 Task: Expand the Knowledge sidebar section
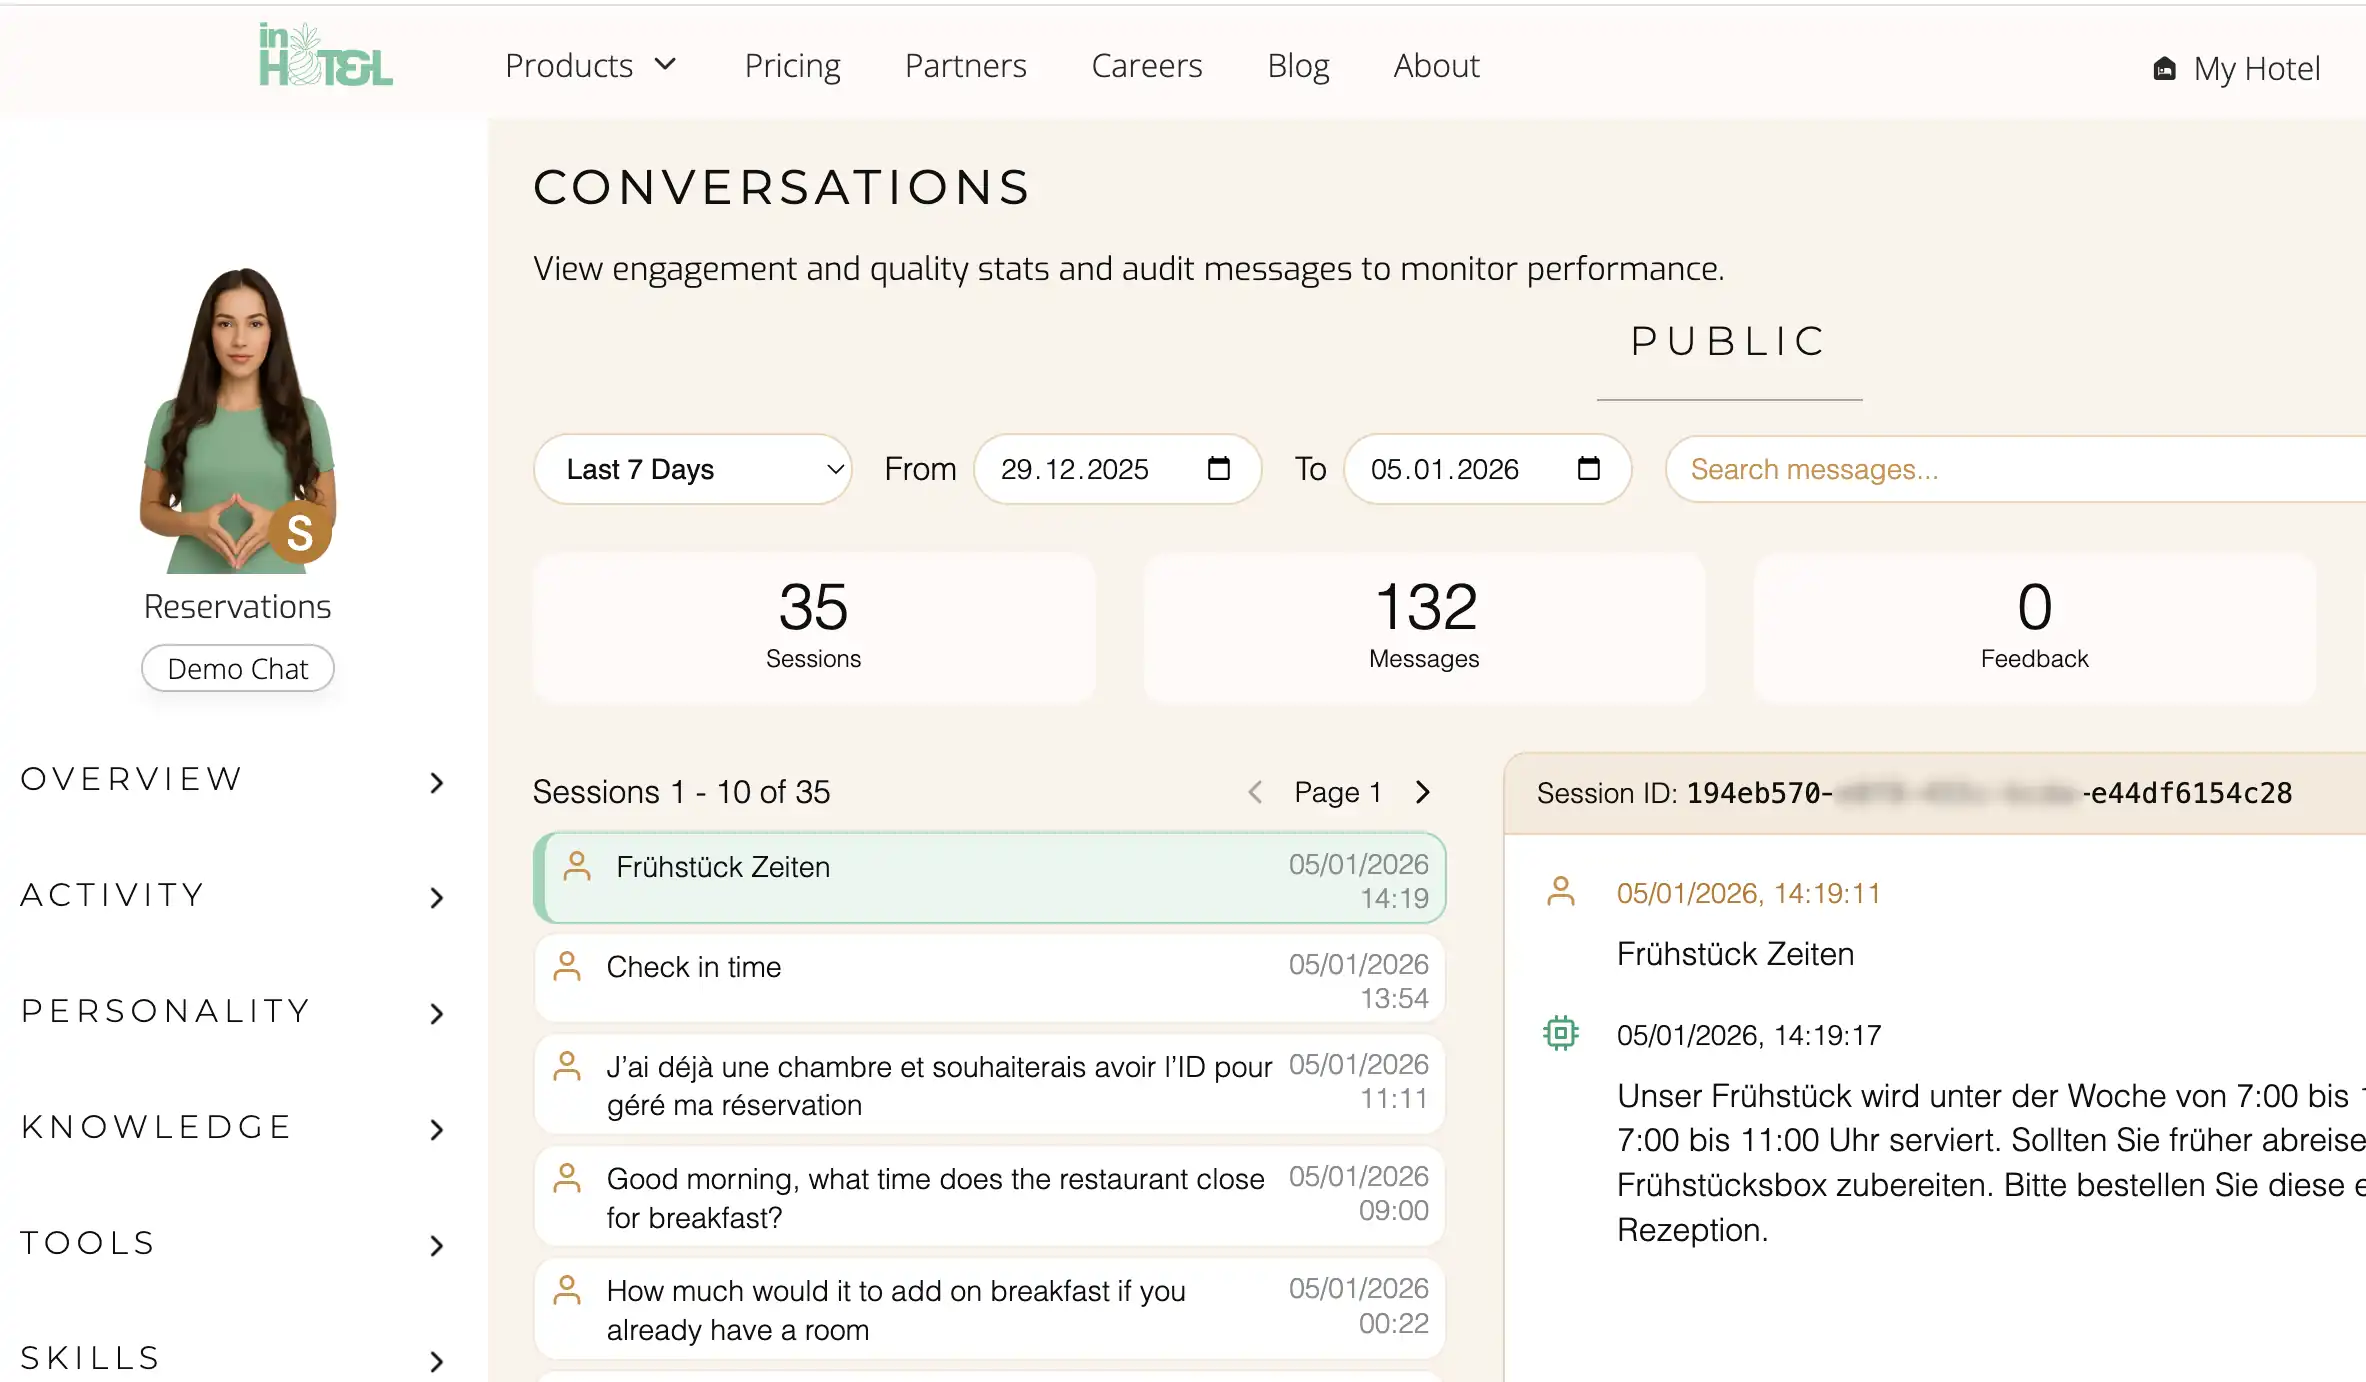click(x=232, y=1128)
